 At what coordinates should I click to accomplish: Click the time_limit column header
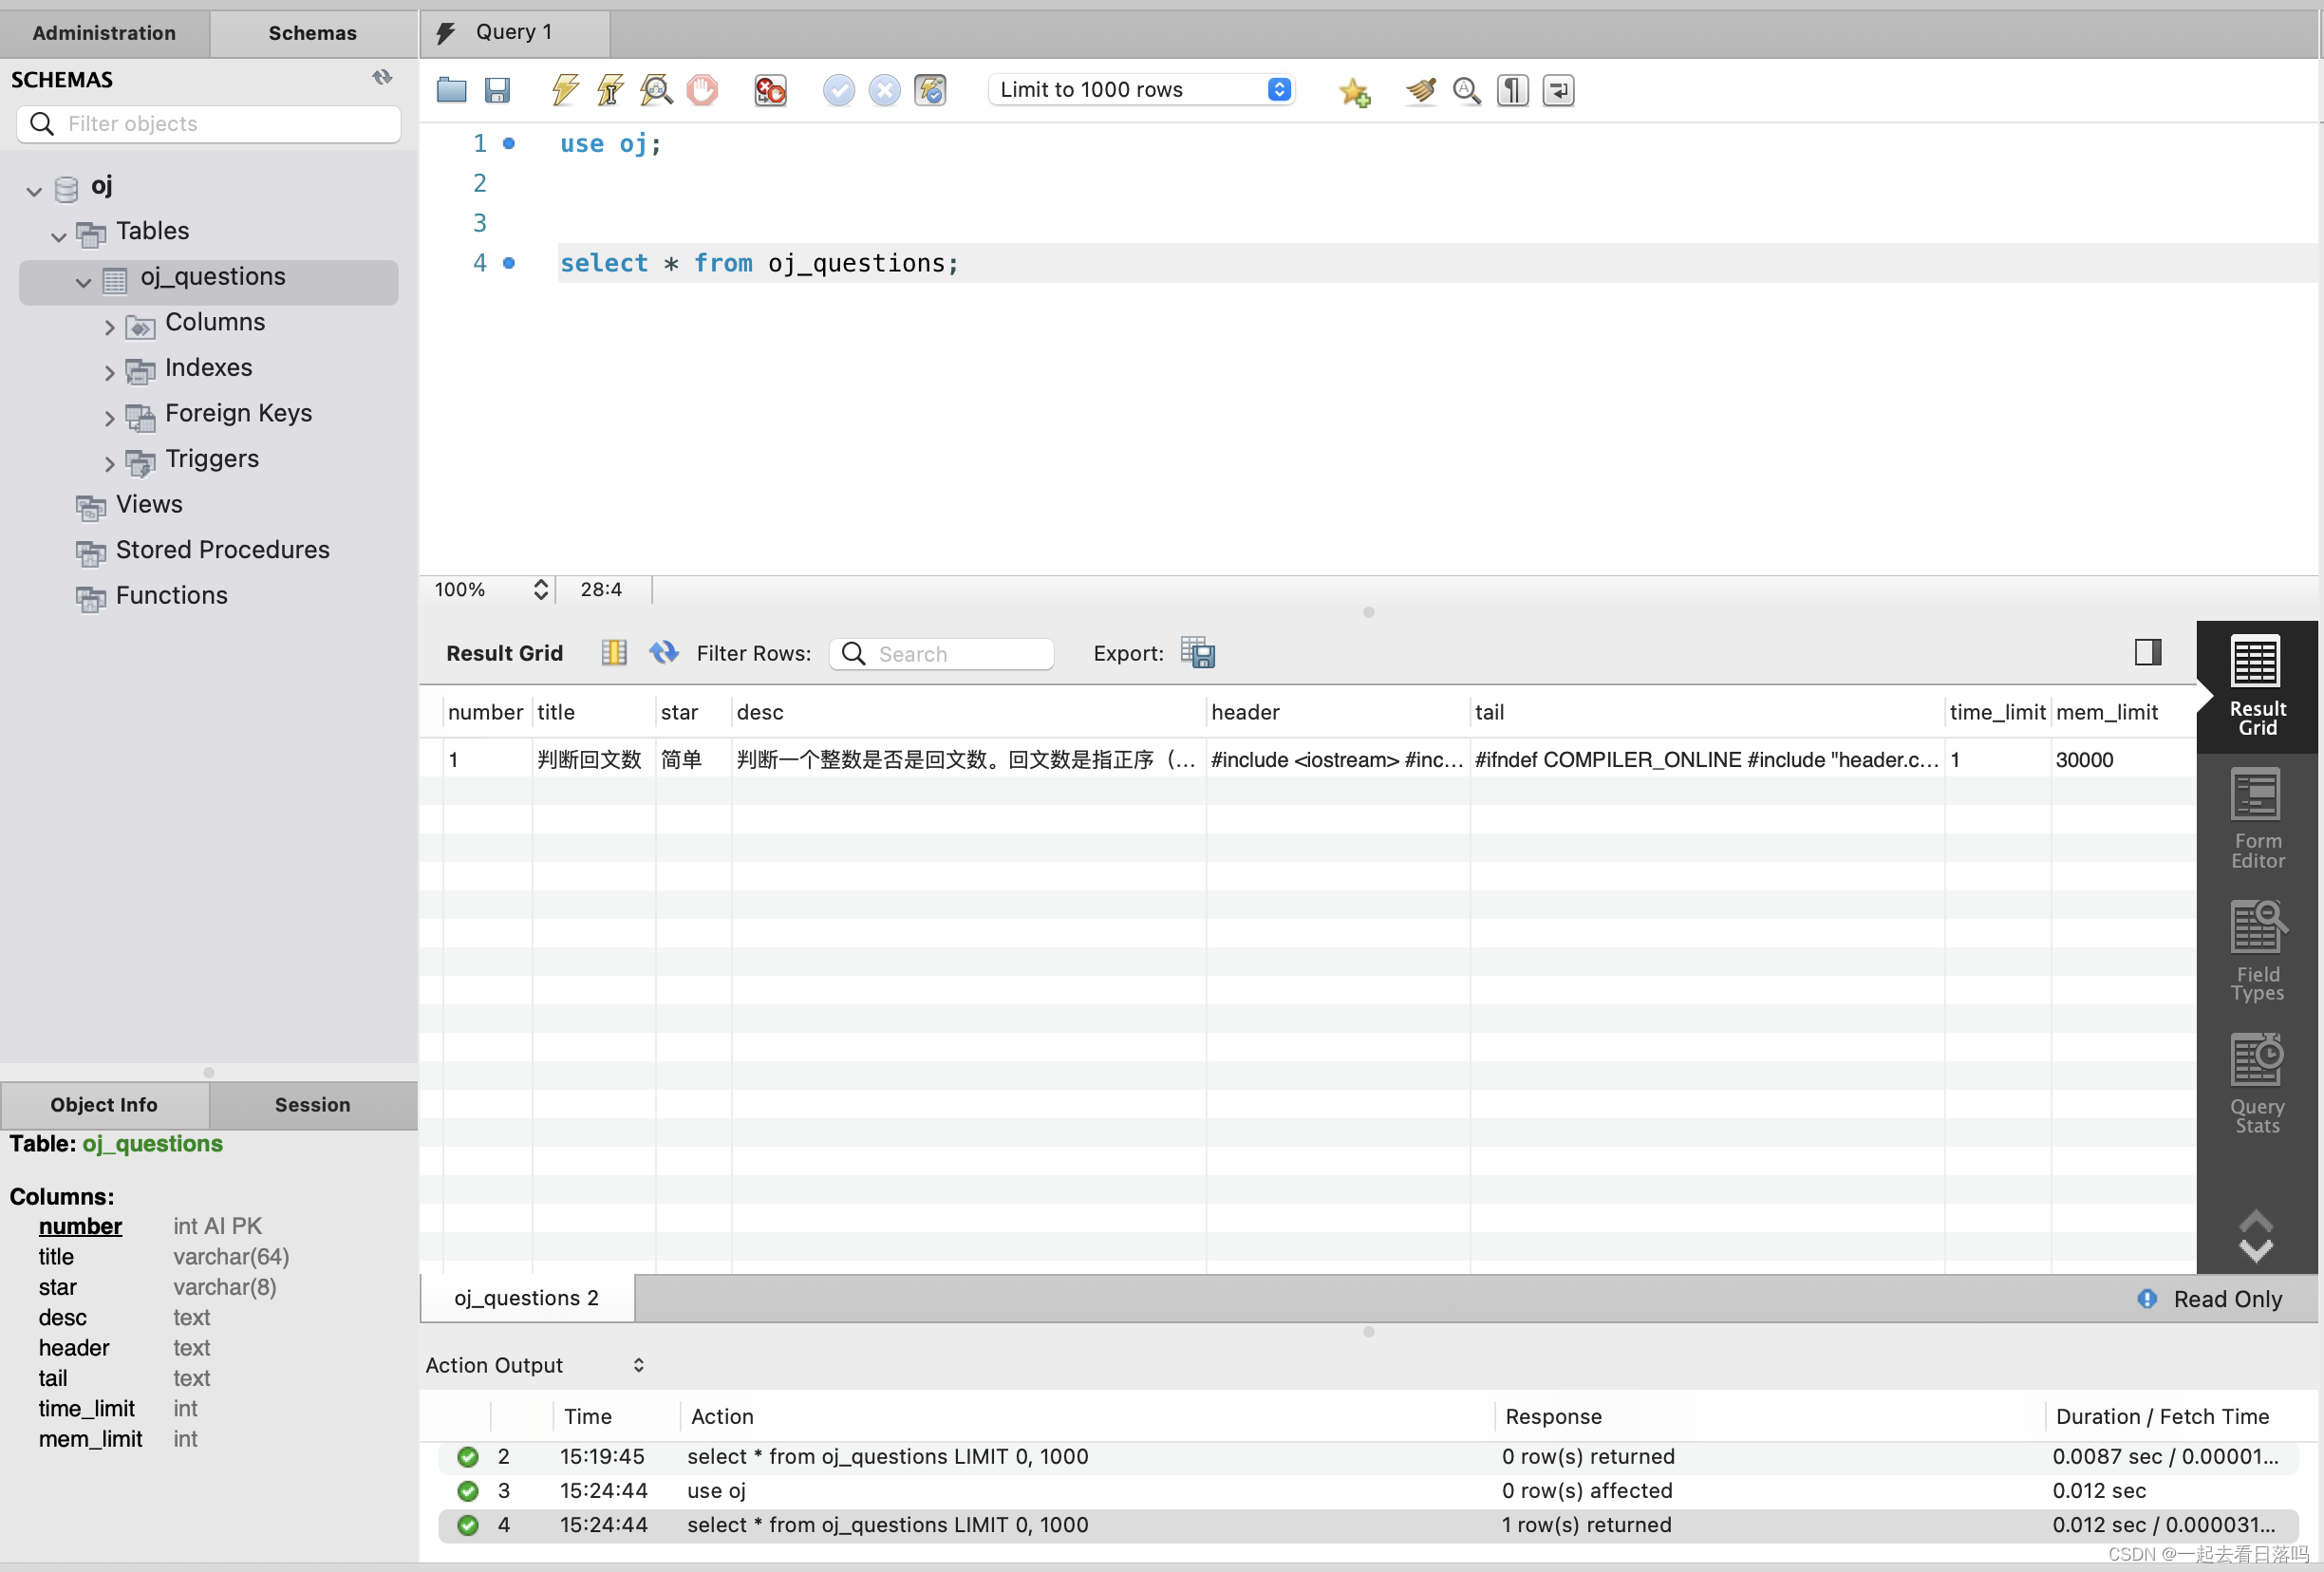(x=1997, y=712)
